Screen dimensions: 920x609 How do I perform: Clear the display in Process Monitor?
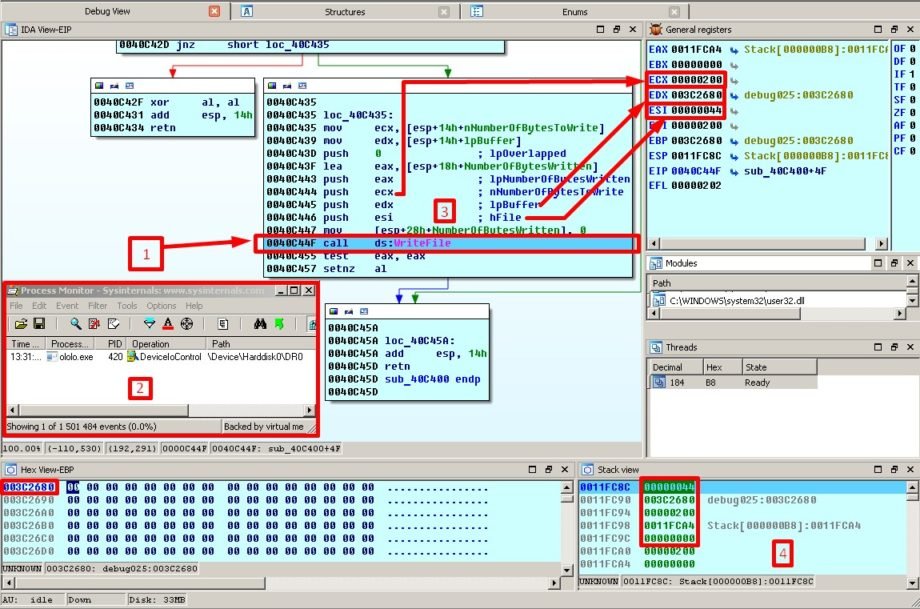[x=113, y=324]
